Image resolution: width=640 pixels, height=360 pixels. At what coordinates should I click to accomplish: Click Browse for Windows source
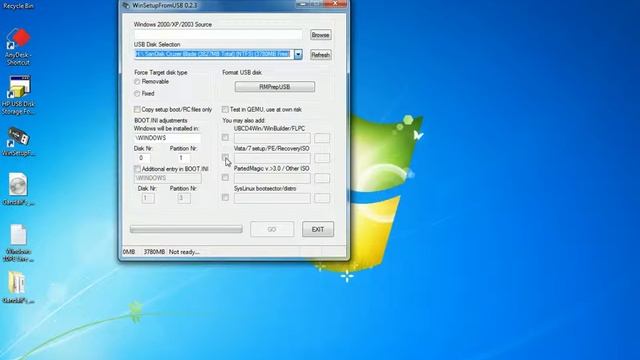320,35
